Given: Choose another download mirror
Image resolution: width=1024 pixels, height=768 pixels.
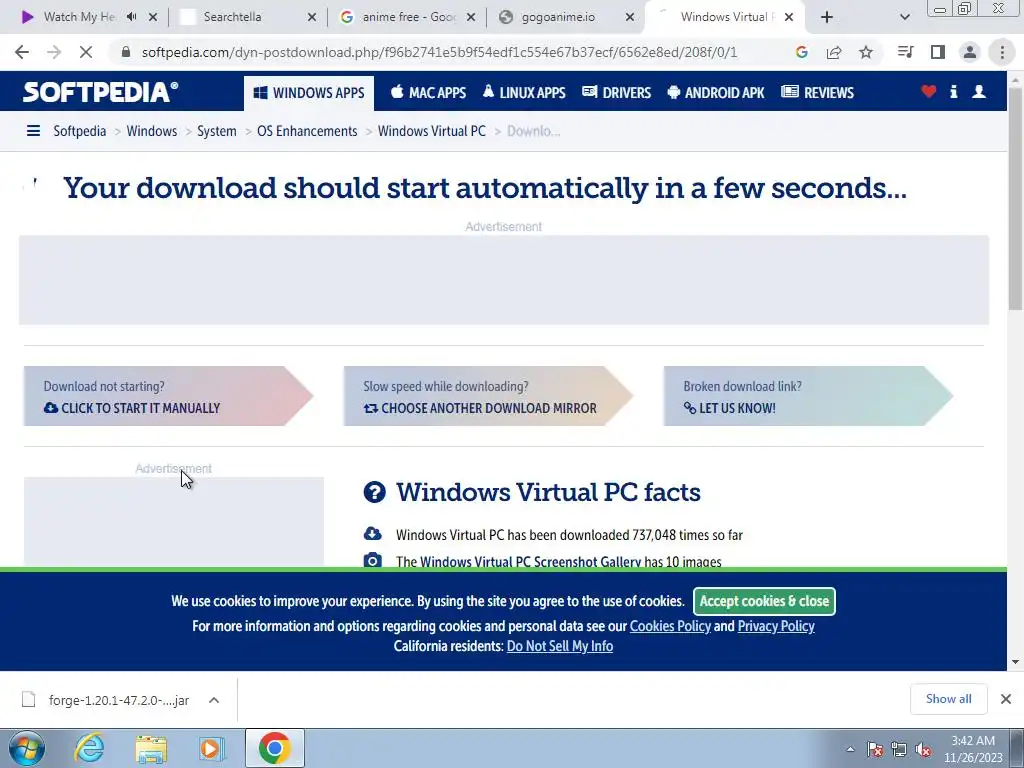Looking at the screenshot, I should tap(480, 408).
